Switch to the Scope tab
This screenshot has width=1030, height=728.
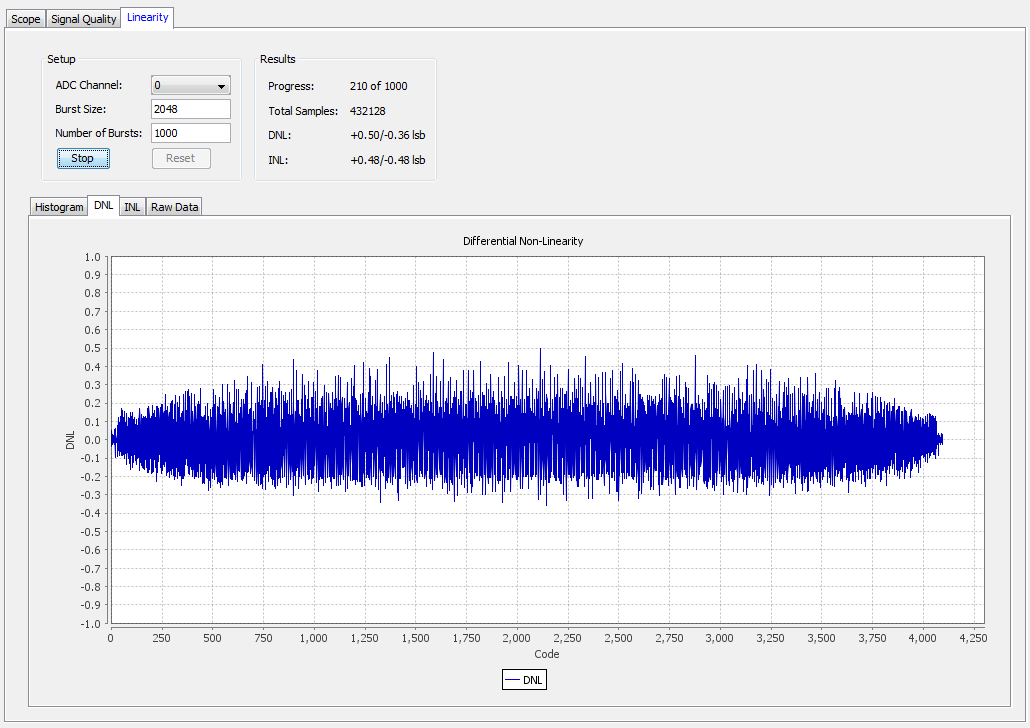(25, 19)
